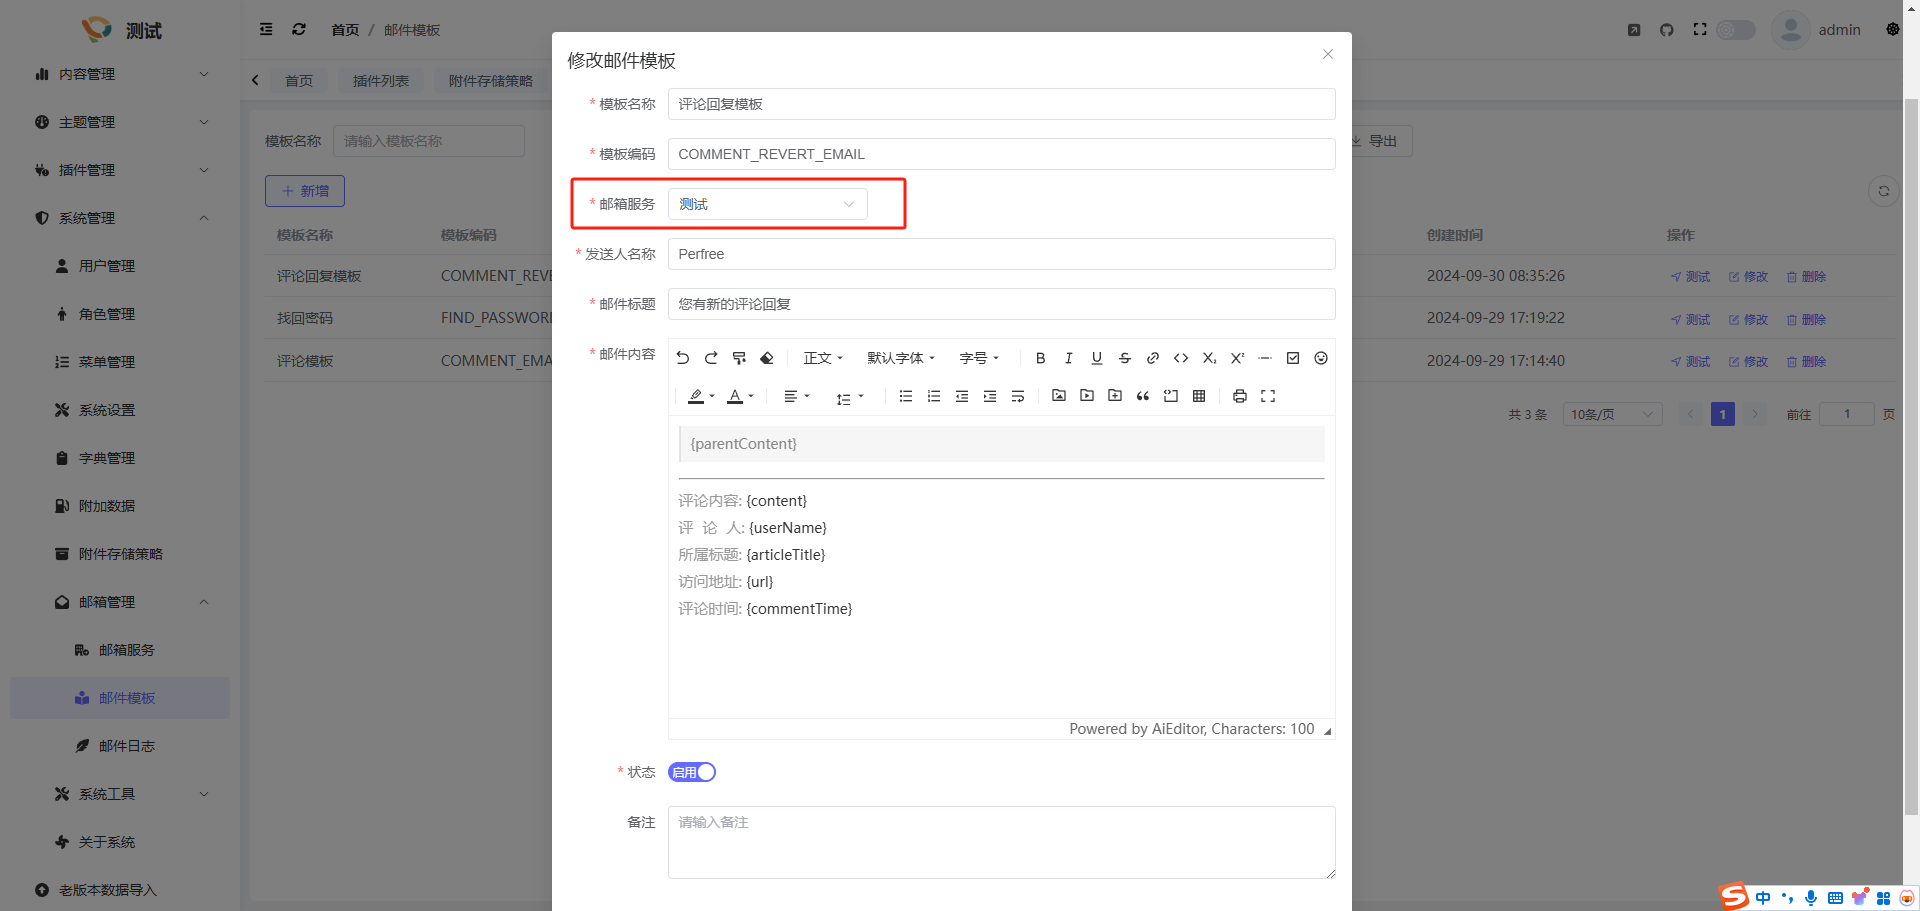1920x911 pixels.
Task: Insert a blockquote in the editor
Action: tap(1143, 396)
